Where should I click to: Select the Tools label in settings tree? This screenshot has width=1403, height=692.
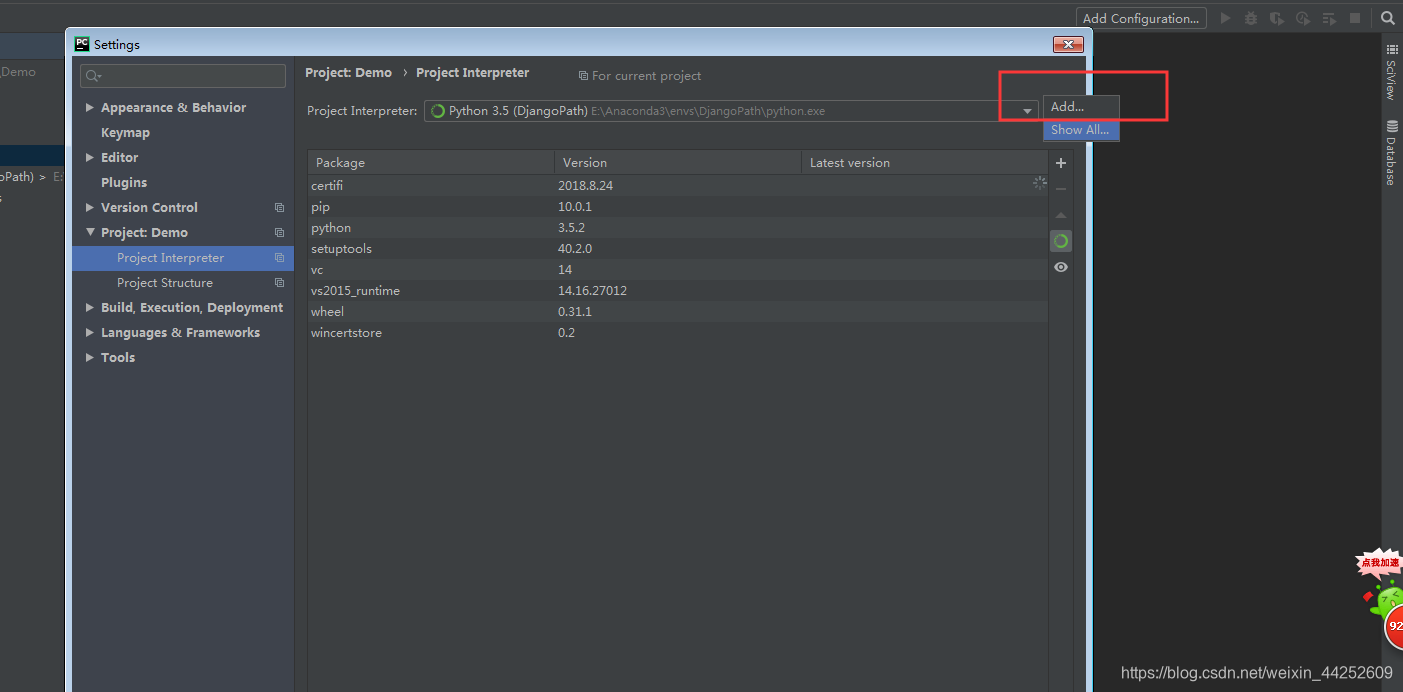click(118, 358)
